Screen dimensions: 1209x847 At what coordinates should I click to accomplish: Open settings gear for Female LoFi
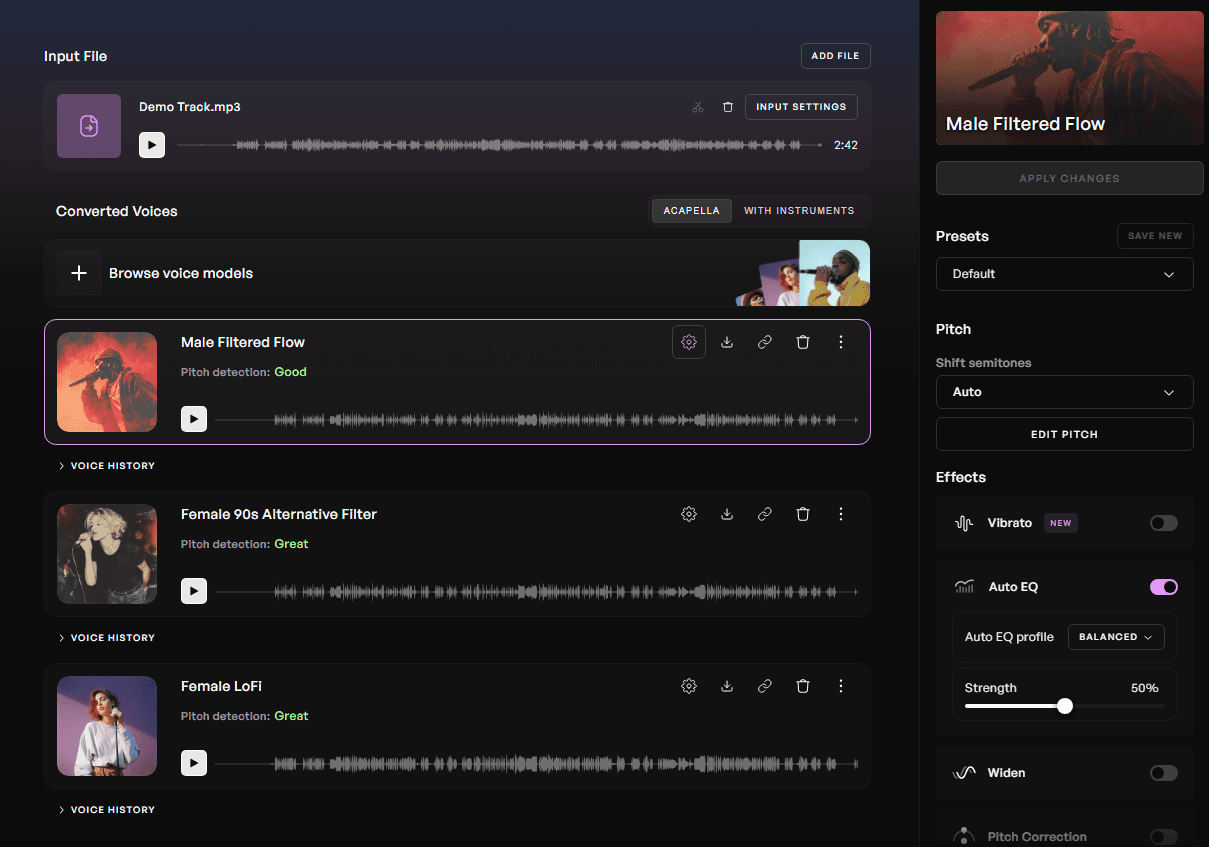(x=689, y=686)
